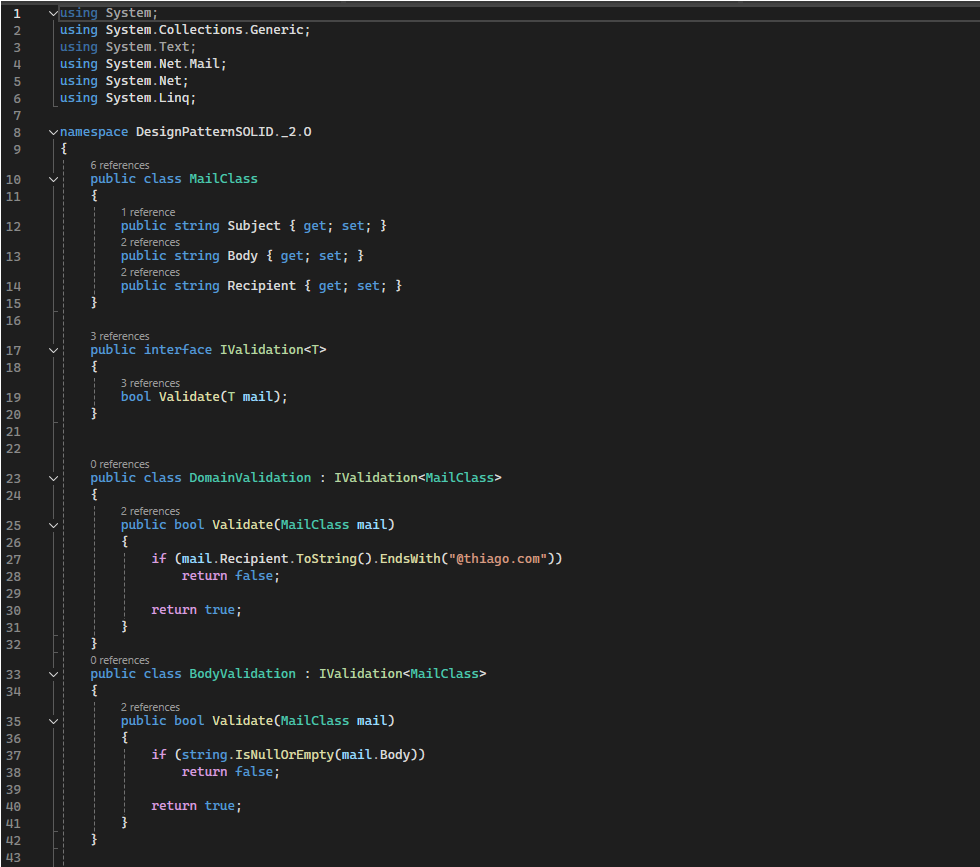980x867 pixels.
Task: Open the '6 references' CodeLens above MailClass
Action: point(120,165)
